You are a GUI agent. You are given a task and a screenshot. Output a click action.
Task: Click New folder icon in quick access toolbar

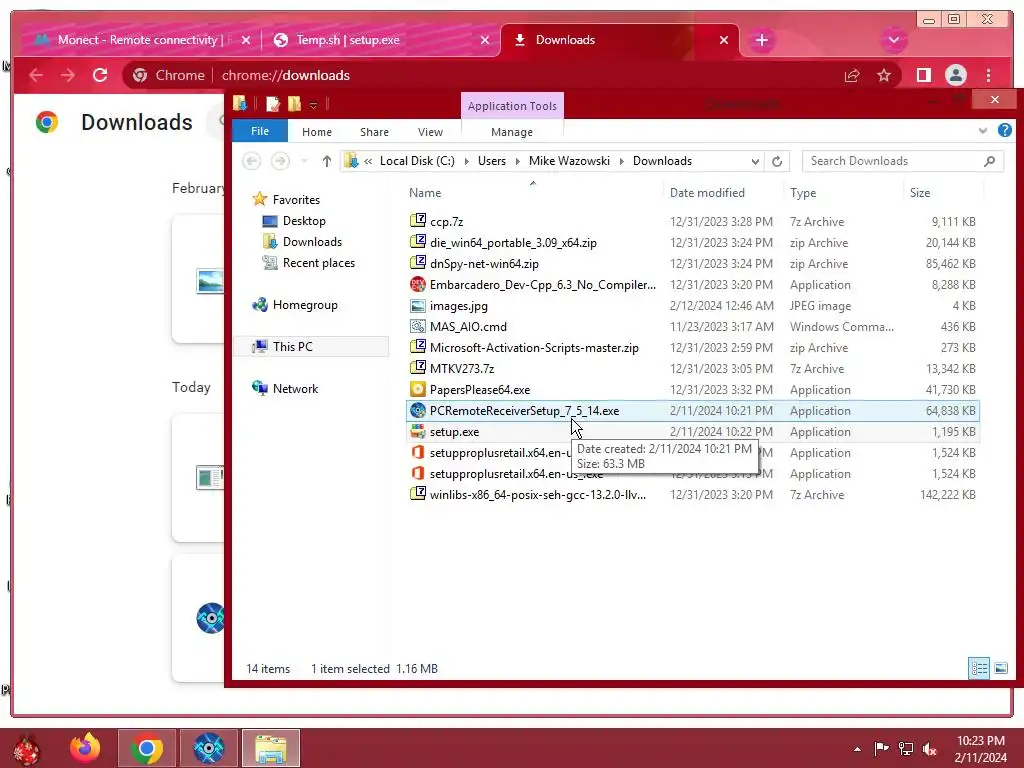[295, 104]
